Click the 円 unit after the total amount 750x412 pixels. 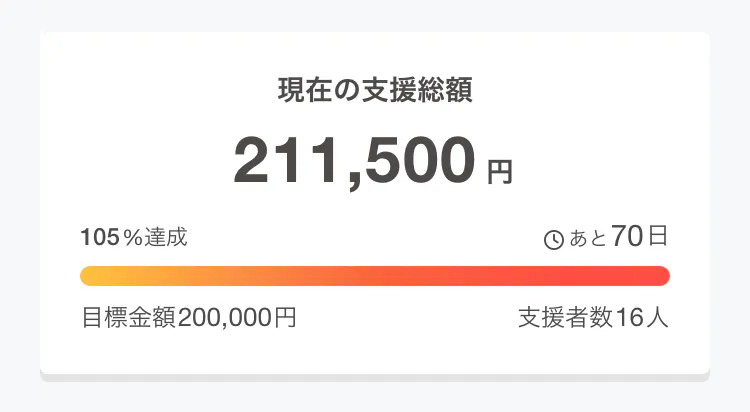tap(499, 172)
